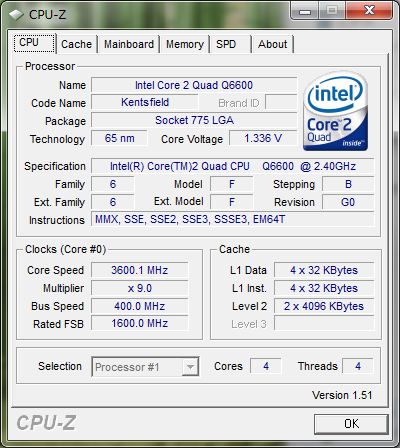The image size is (400, 448).
Task: Switch to the CPU tab
Action: (x=34, y=43)
